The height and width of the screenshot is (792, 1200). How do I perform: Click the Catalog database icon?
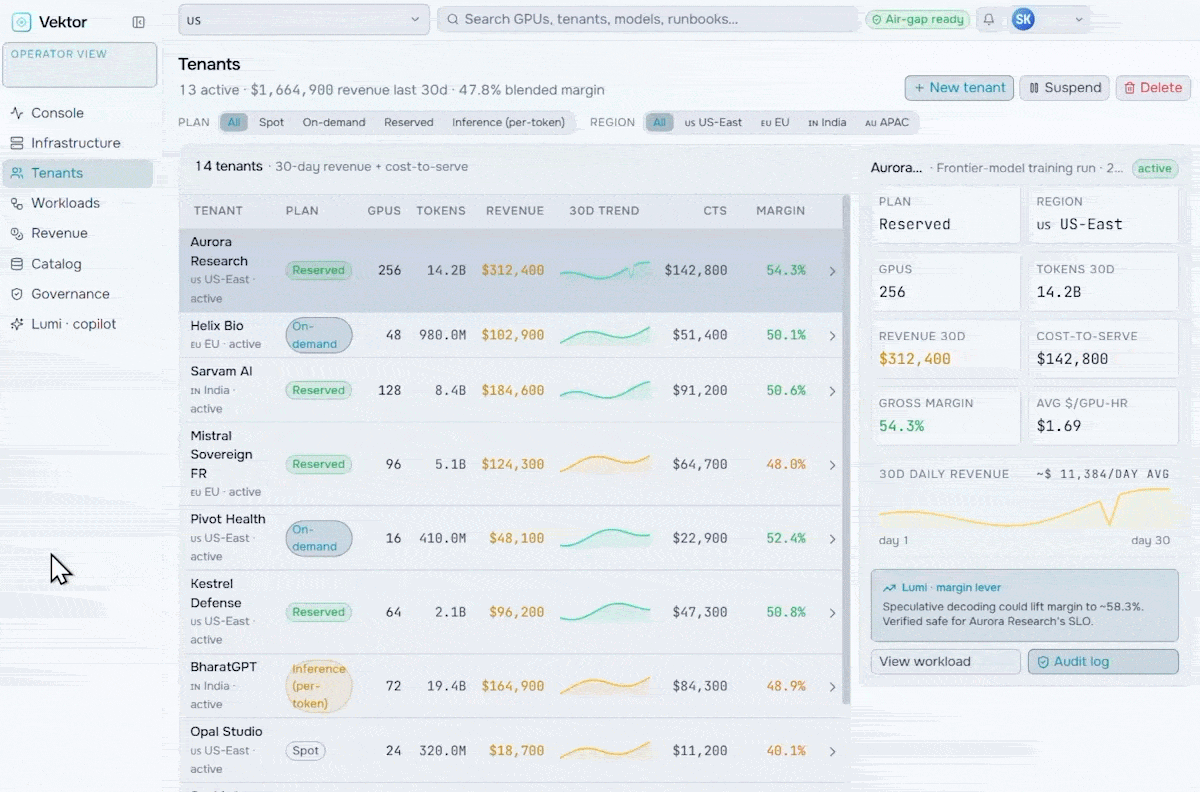point(17,264)
